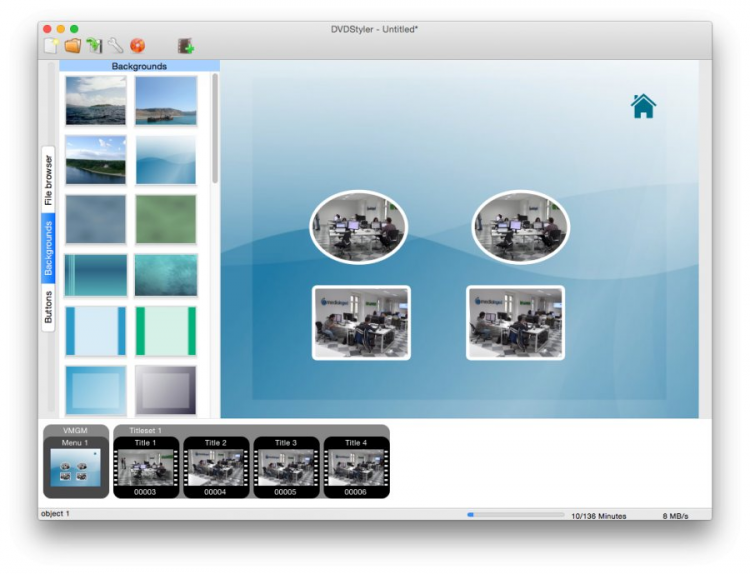The image size is (750, 574).
Task: Click the 10/136 Minutes status text
Action: coord(598,516)
